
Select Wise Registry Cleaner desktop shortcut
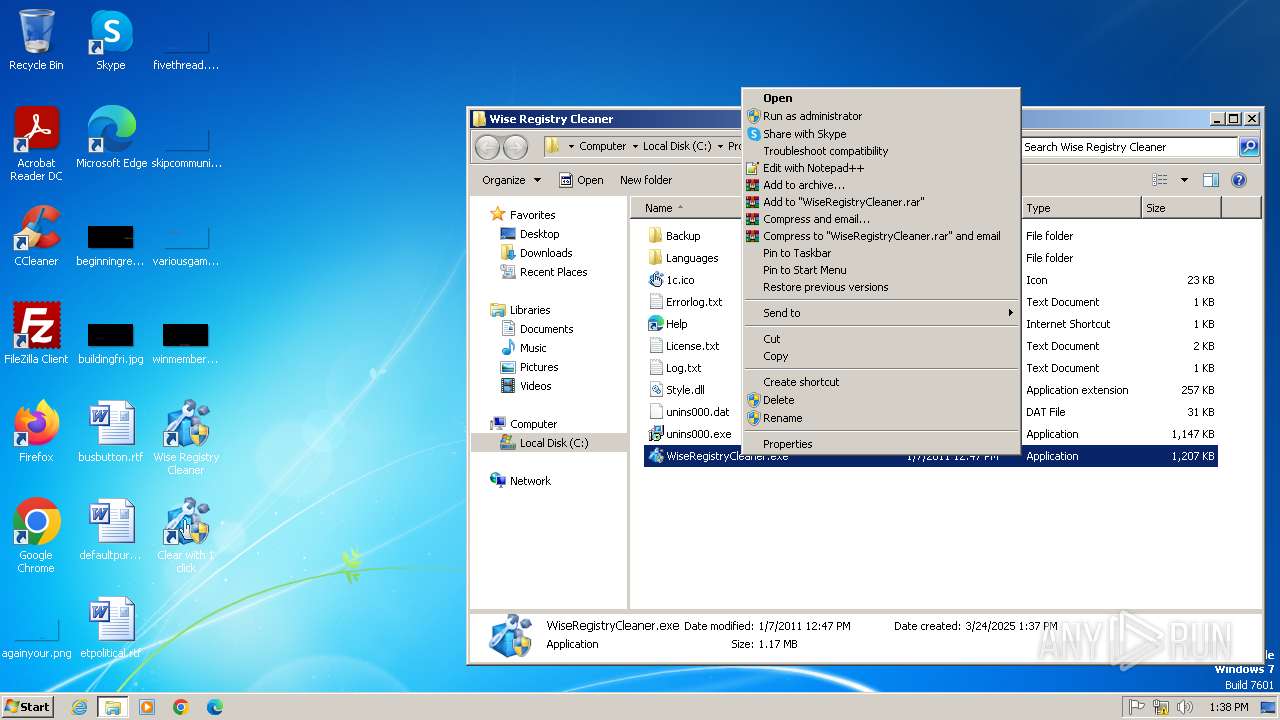[186, 438]
